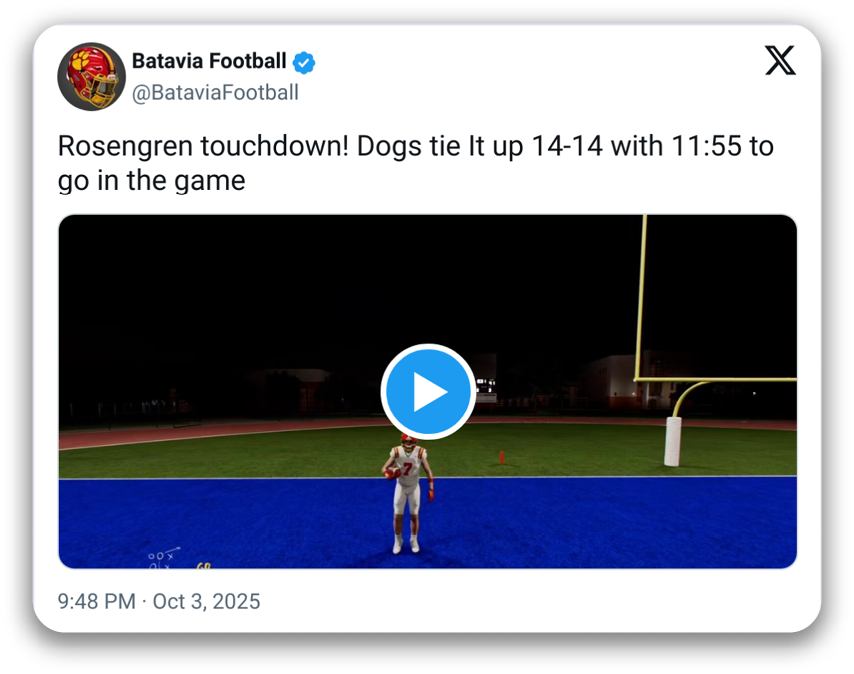Click the blue end zone turf

tap(600, 520)
